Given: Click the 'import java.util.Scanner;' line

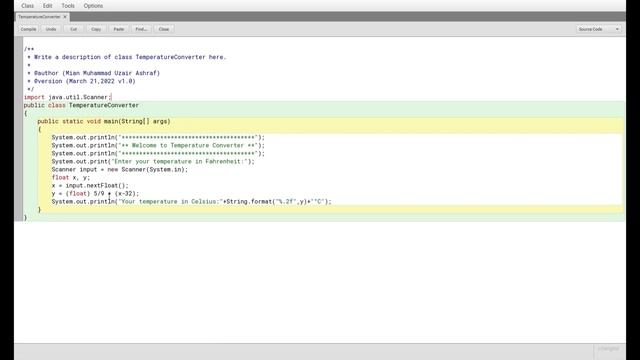Looking at the screenshot, I should pos(67,97).
